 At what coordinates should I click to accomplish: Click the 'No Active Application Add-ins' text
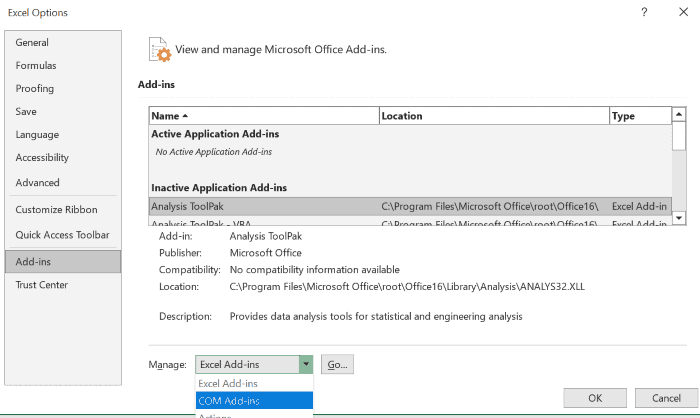click(x=214, y=152)
